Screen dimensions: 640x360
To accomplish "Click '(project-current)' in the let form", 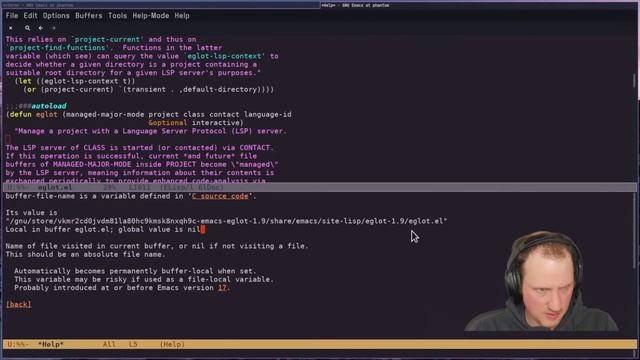I will click(77, 89).
